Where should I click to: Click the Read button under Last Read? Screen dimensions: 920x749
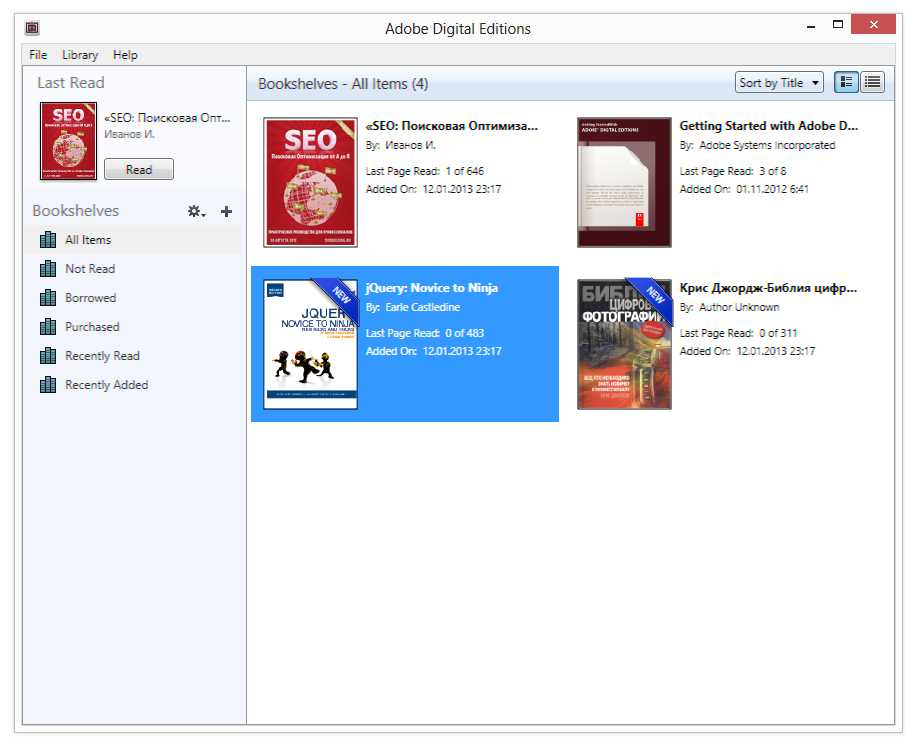(139, 170)
